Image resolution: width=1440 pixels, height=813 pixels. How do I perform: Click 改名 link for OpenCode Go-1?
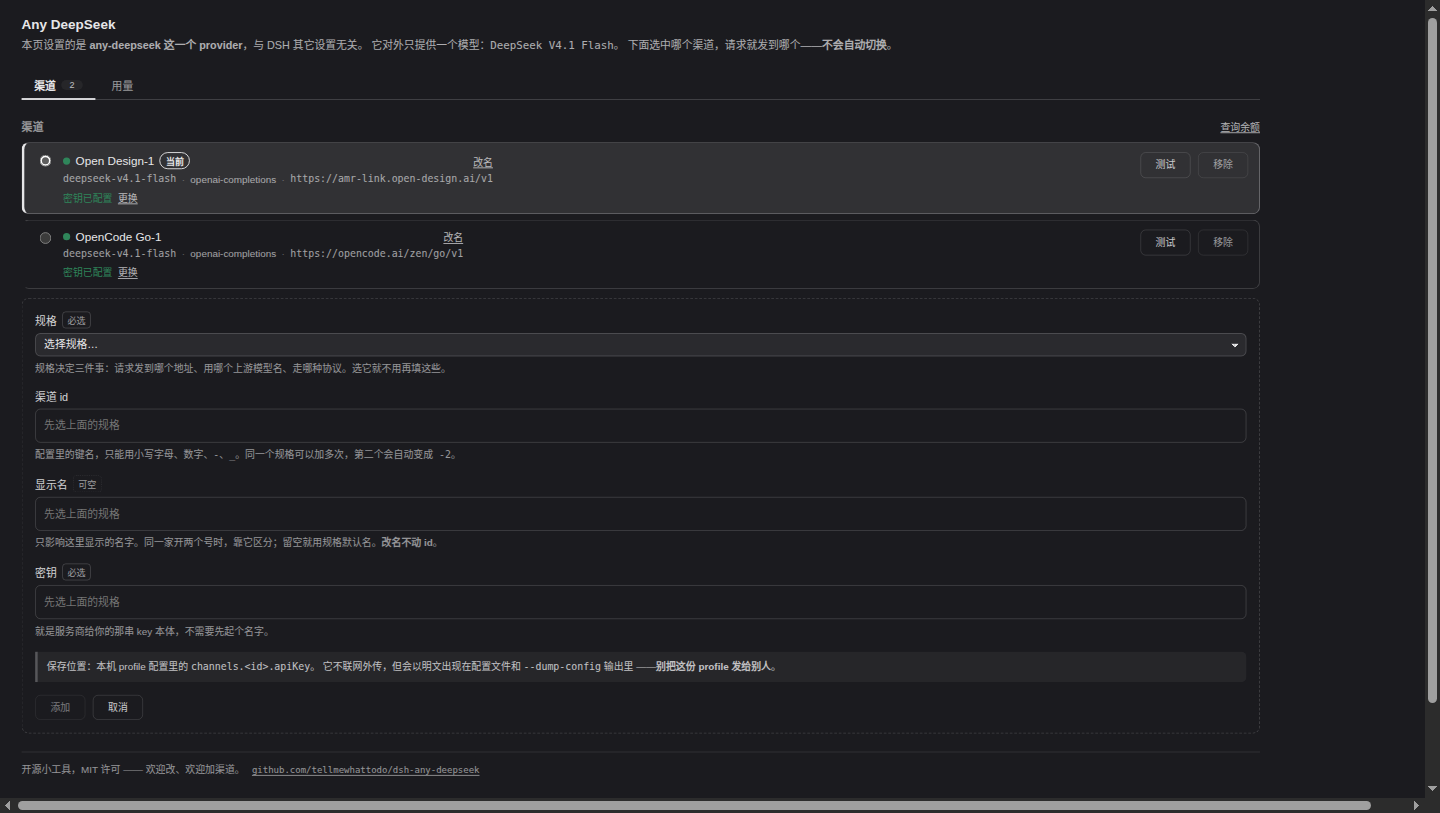(453, 238)
